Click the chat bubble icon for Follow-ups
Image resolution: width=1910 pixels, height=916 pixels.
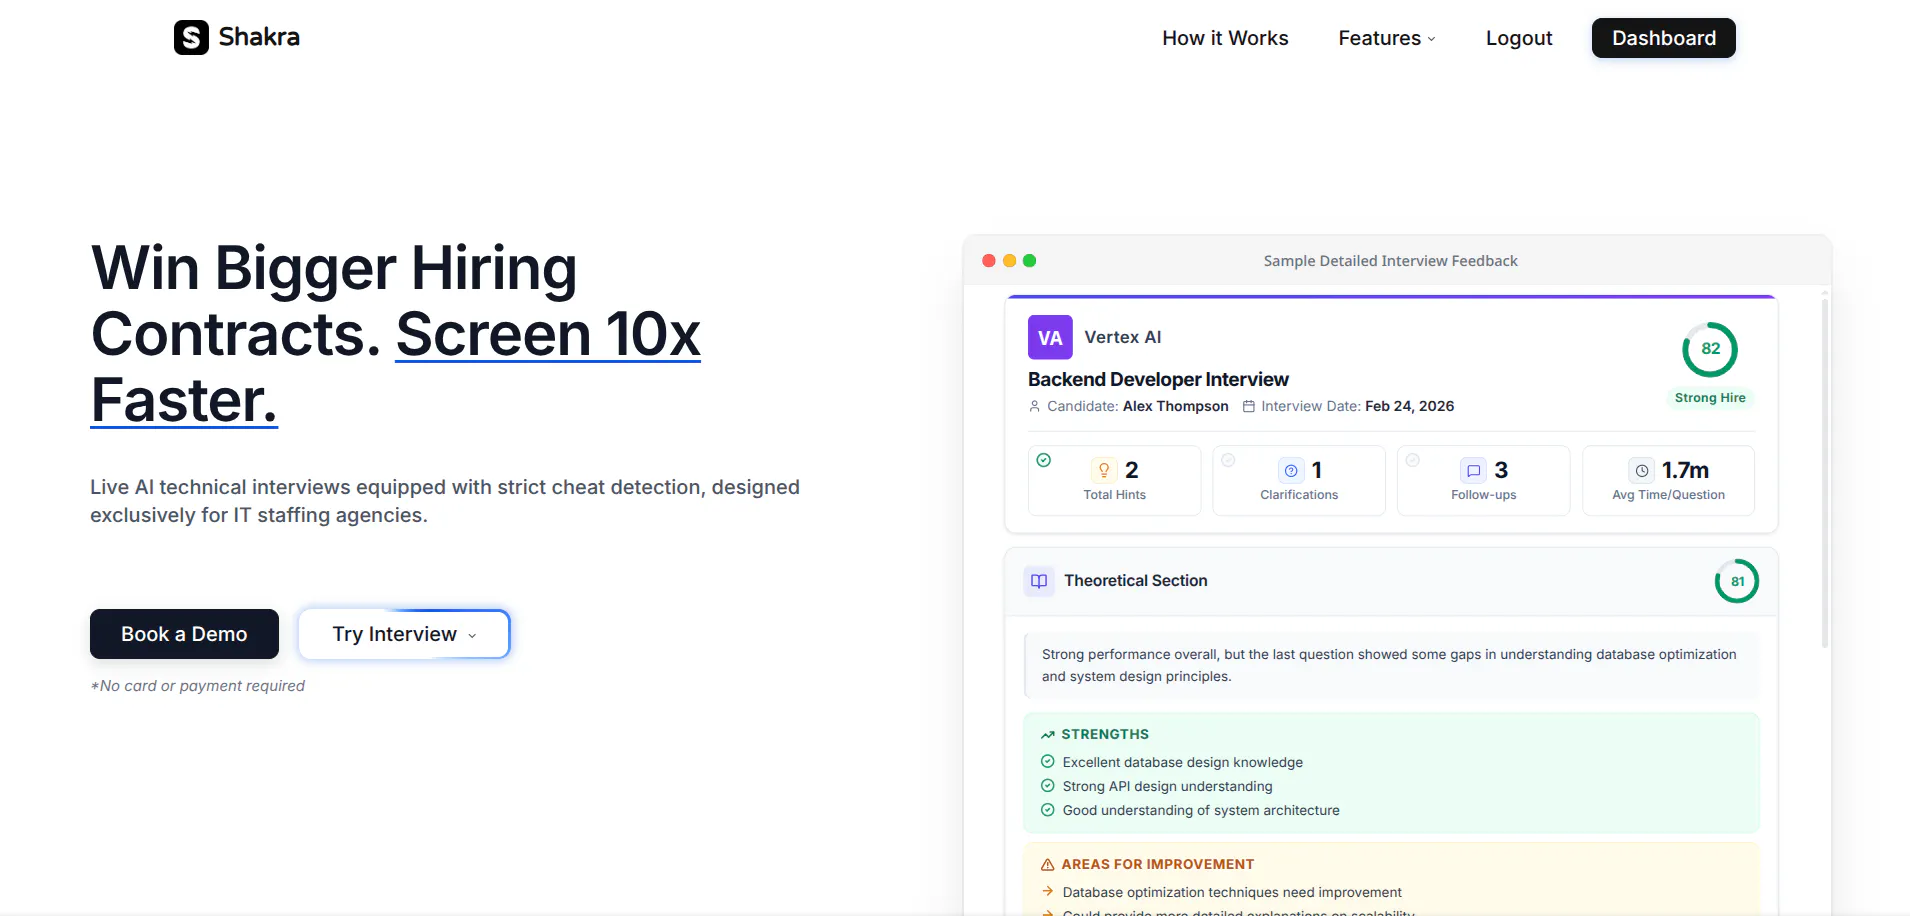click(1474, 470)
